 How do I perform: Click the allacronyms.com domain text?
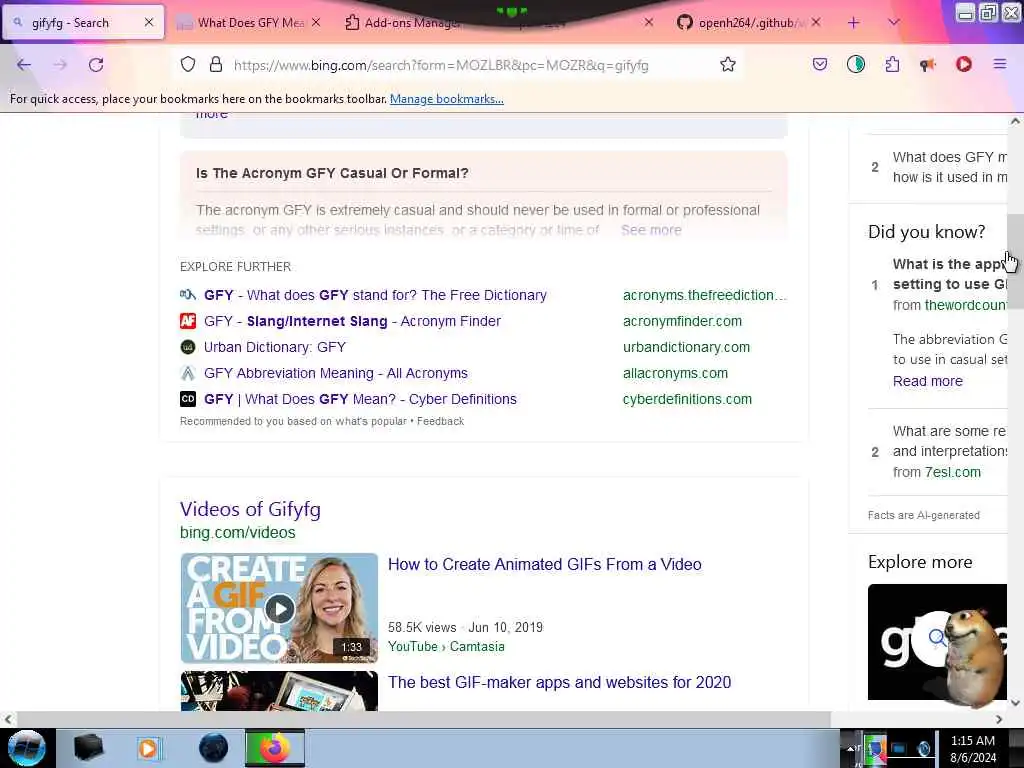pyautogui.click(x=675, y=374)
